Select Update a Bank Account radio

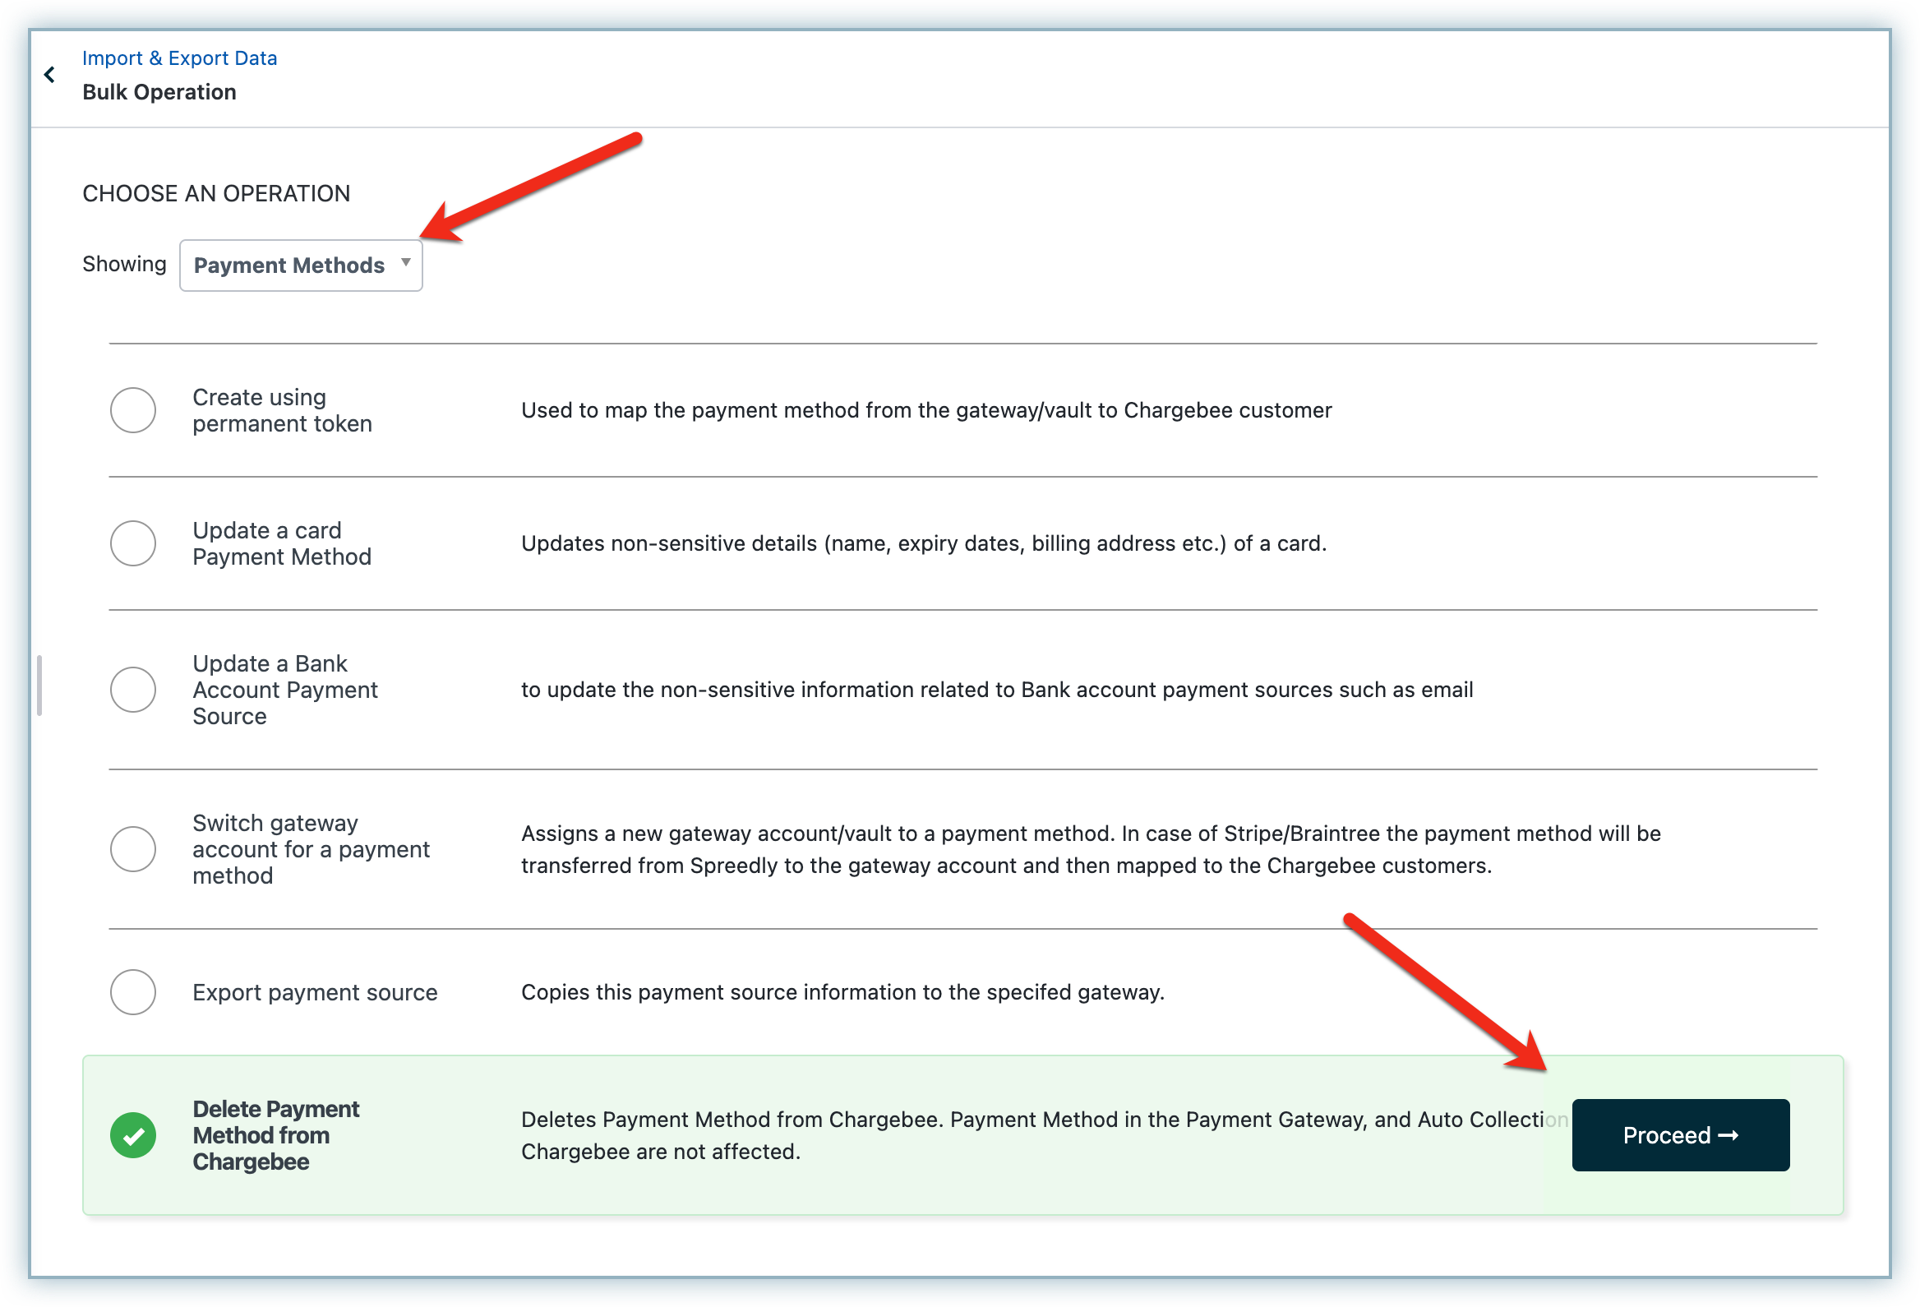pos(133,689)
